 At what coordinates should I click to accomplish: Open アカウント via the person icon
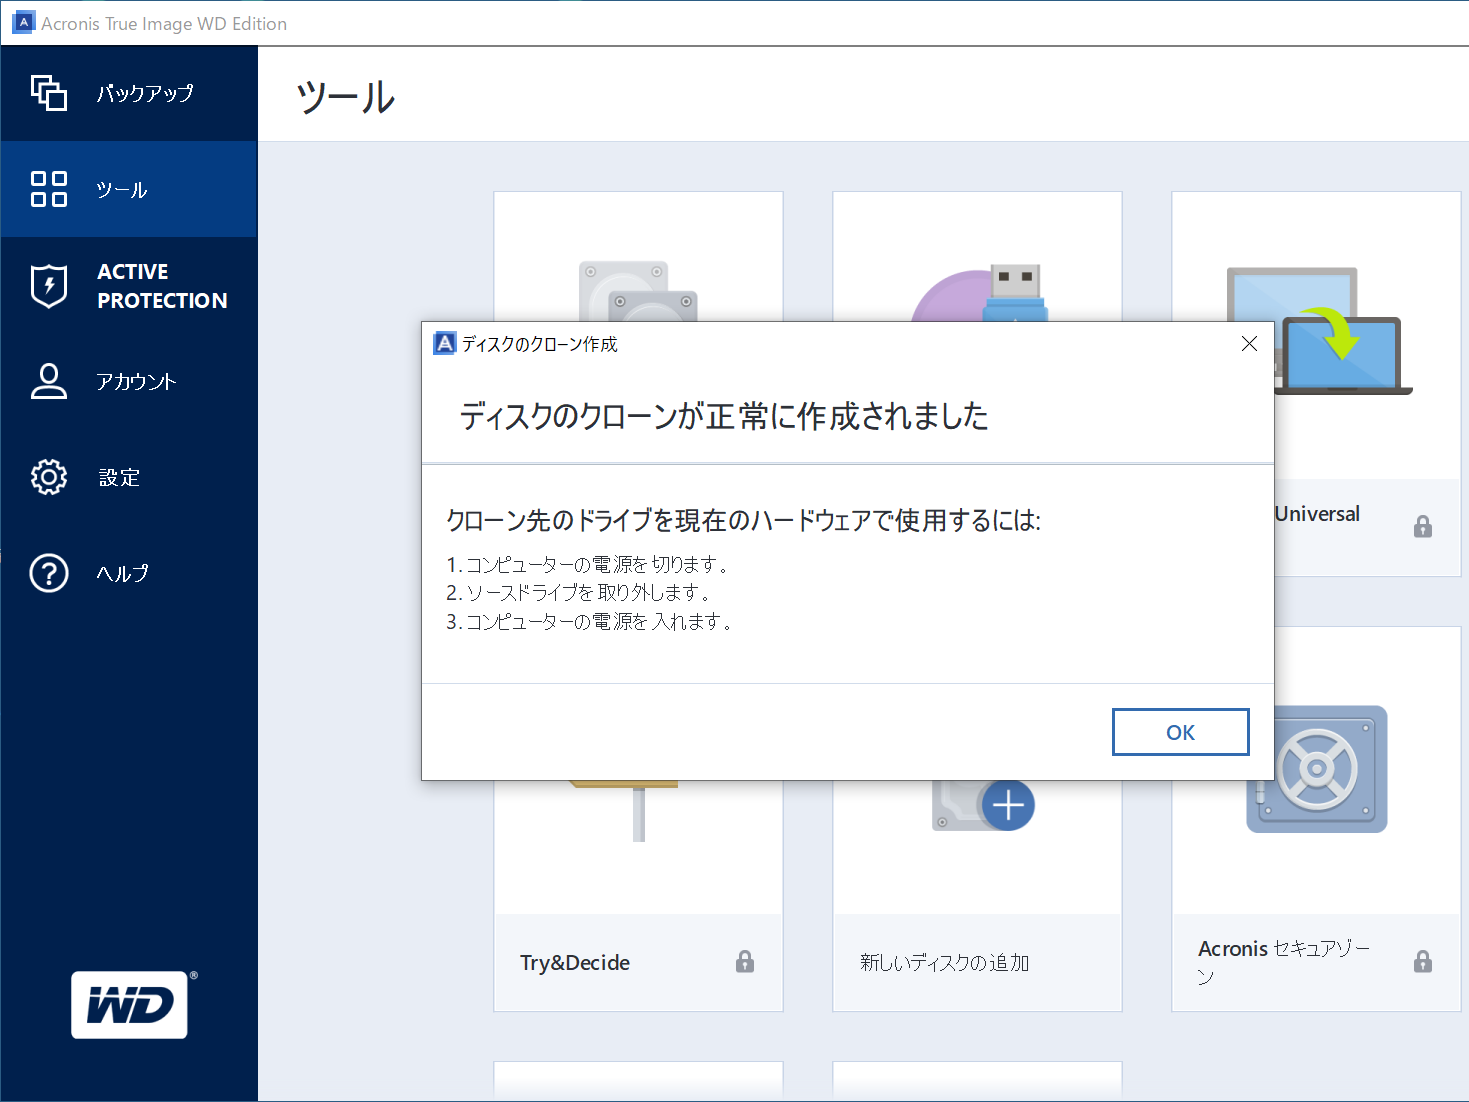[x=48, y=381]
